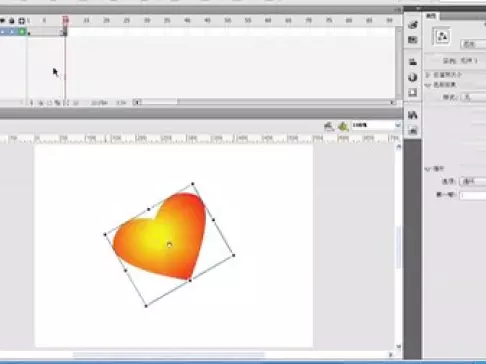The height and width of the screenshot is (364, 486).
Task: Open the Transform panel icon
Action: (413, 93)
